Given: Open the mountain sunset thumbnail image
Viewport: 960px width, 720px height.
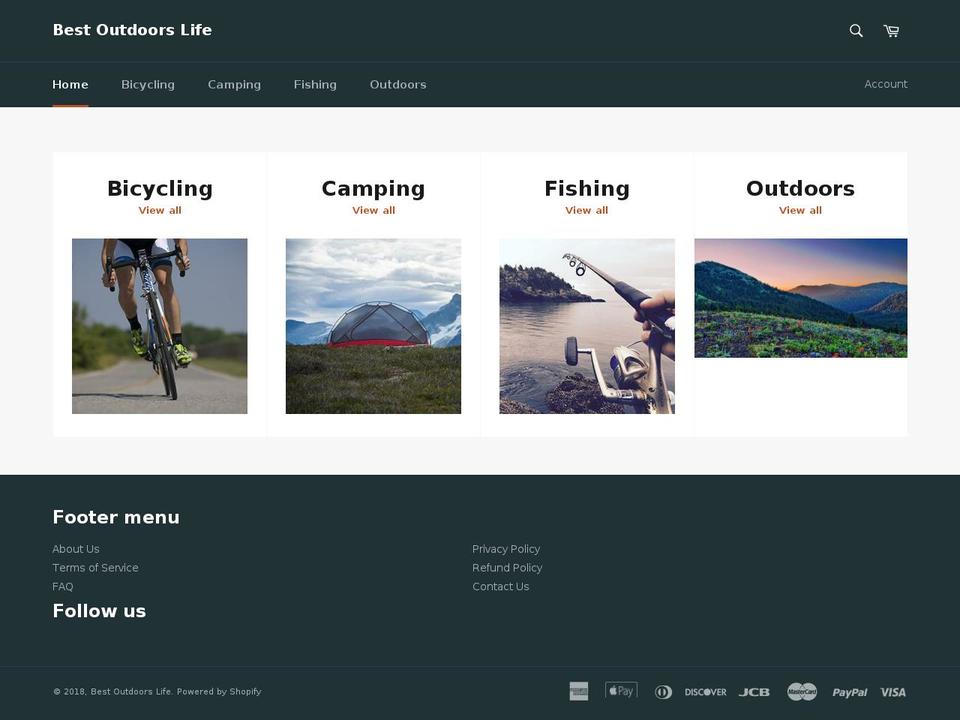Looking at the screenshot, I should (800, 298).
